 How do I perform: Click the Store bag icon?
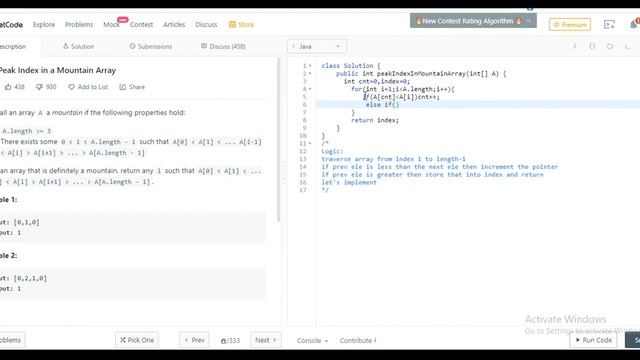(232, 24)
